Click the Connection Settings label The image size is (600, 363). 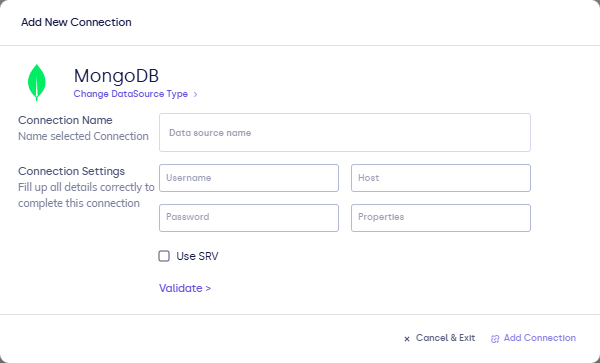click(72, 171)
